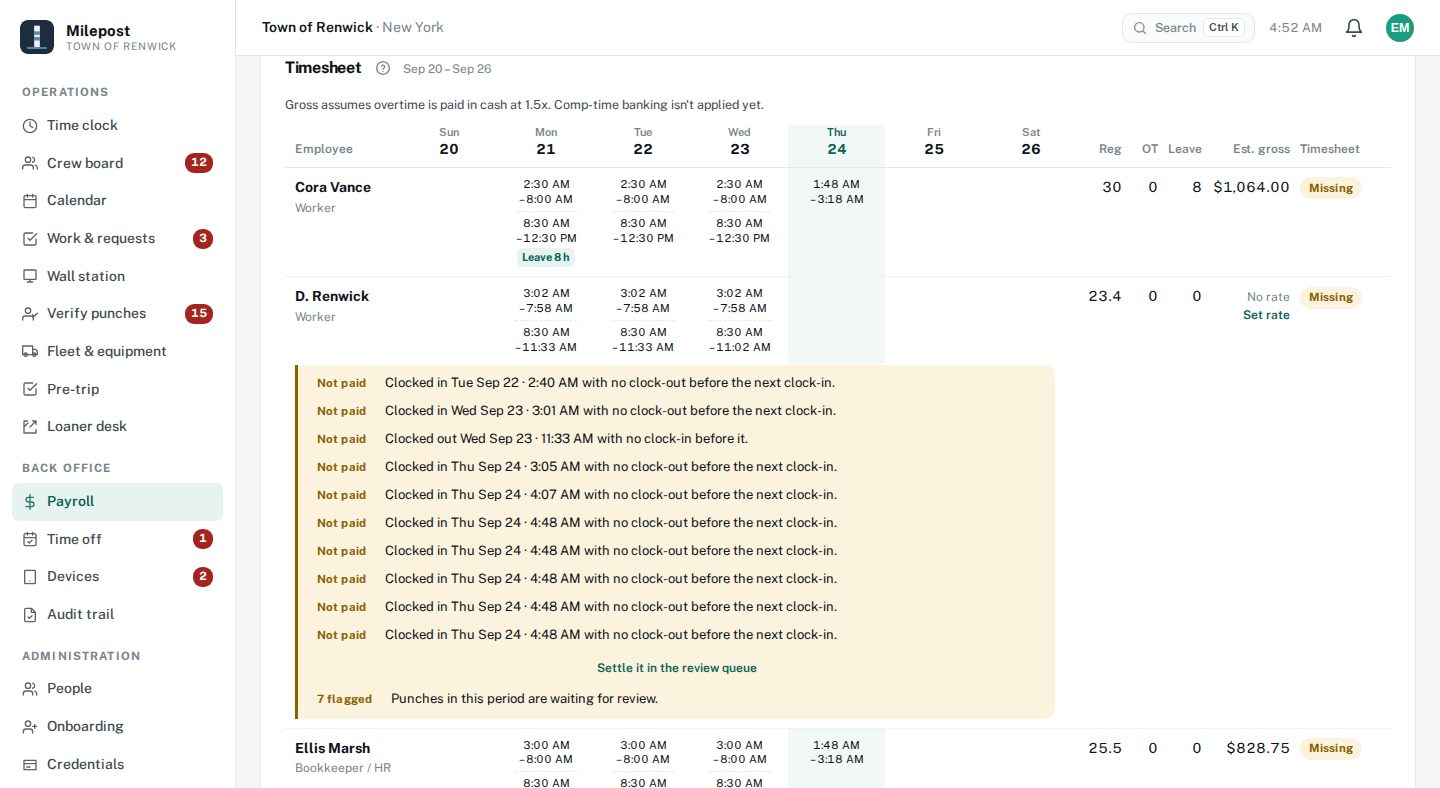Open the Pre-trip checklist page
This screenshot has width=1440, height=788.
[117, 389]
